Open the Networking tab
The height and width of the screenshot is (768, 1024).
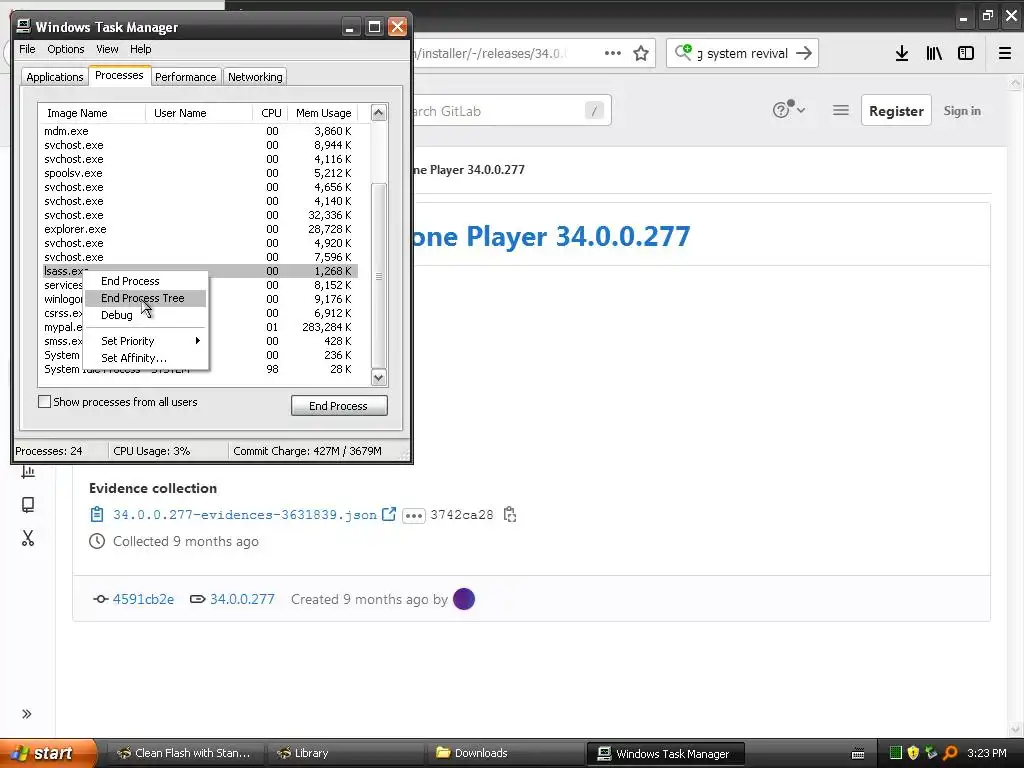pos(255,77)
